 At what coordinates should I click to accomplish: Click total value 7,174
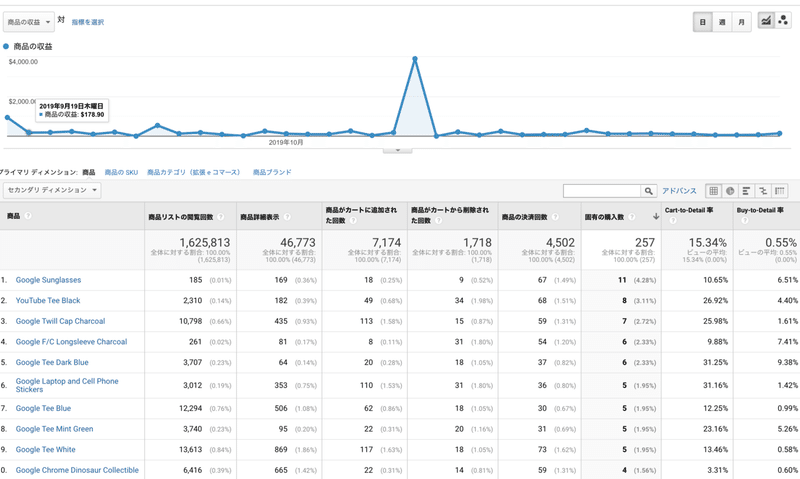tap(387, 242)
